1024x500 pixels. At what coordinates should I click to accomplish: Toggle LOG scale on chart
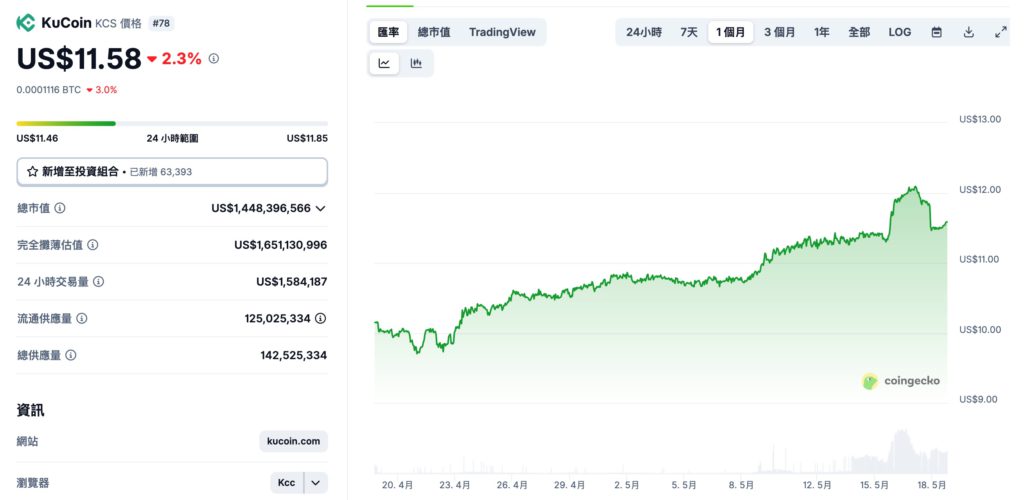(900, 32)
